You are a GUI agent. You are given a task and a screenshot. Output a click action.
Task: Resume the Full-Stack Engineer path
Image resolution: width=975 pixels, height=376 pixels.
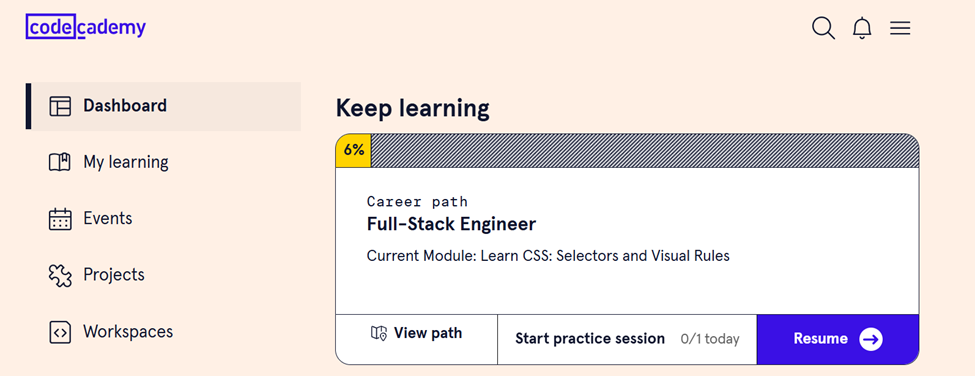(x=838, y=339)
